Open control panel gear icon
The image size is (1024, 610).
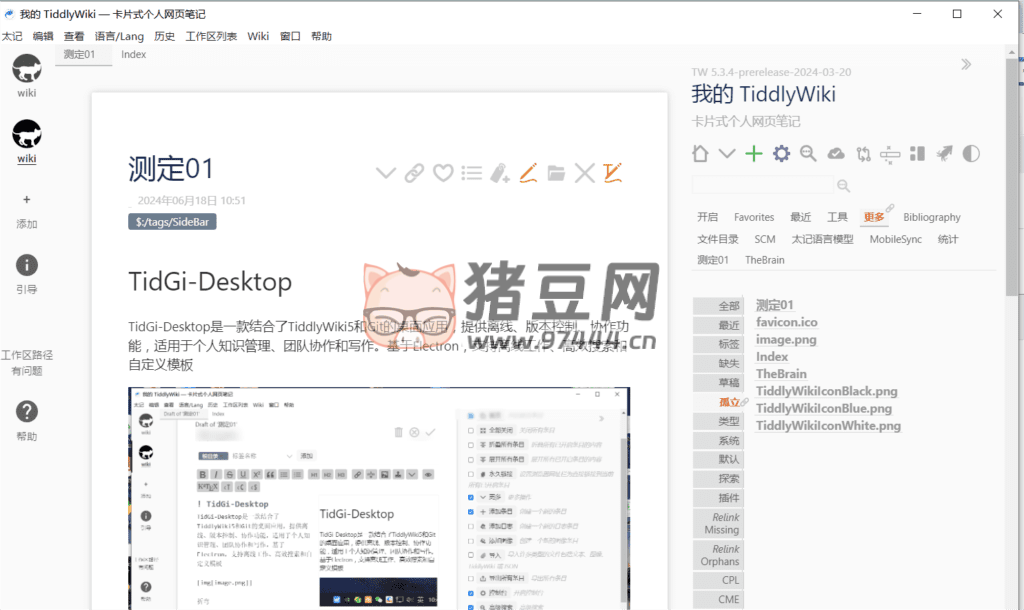781,154
